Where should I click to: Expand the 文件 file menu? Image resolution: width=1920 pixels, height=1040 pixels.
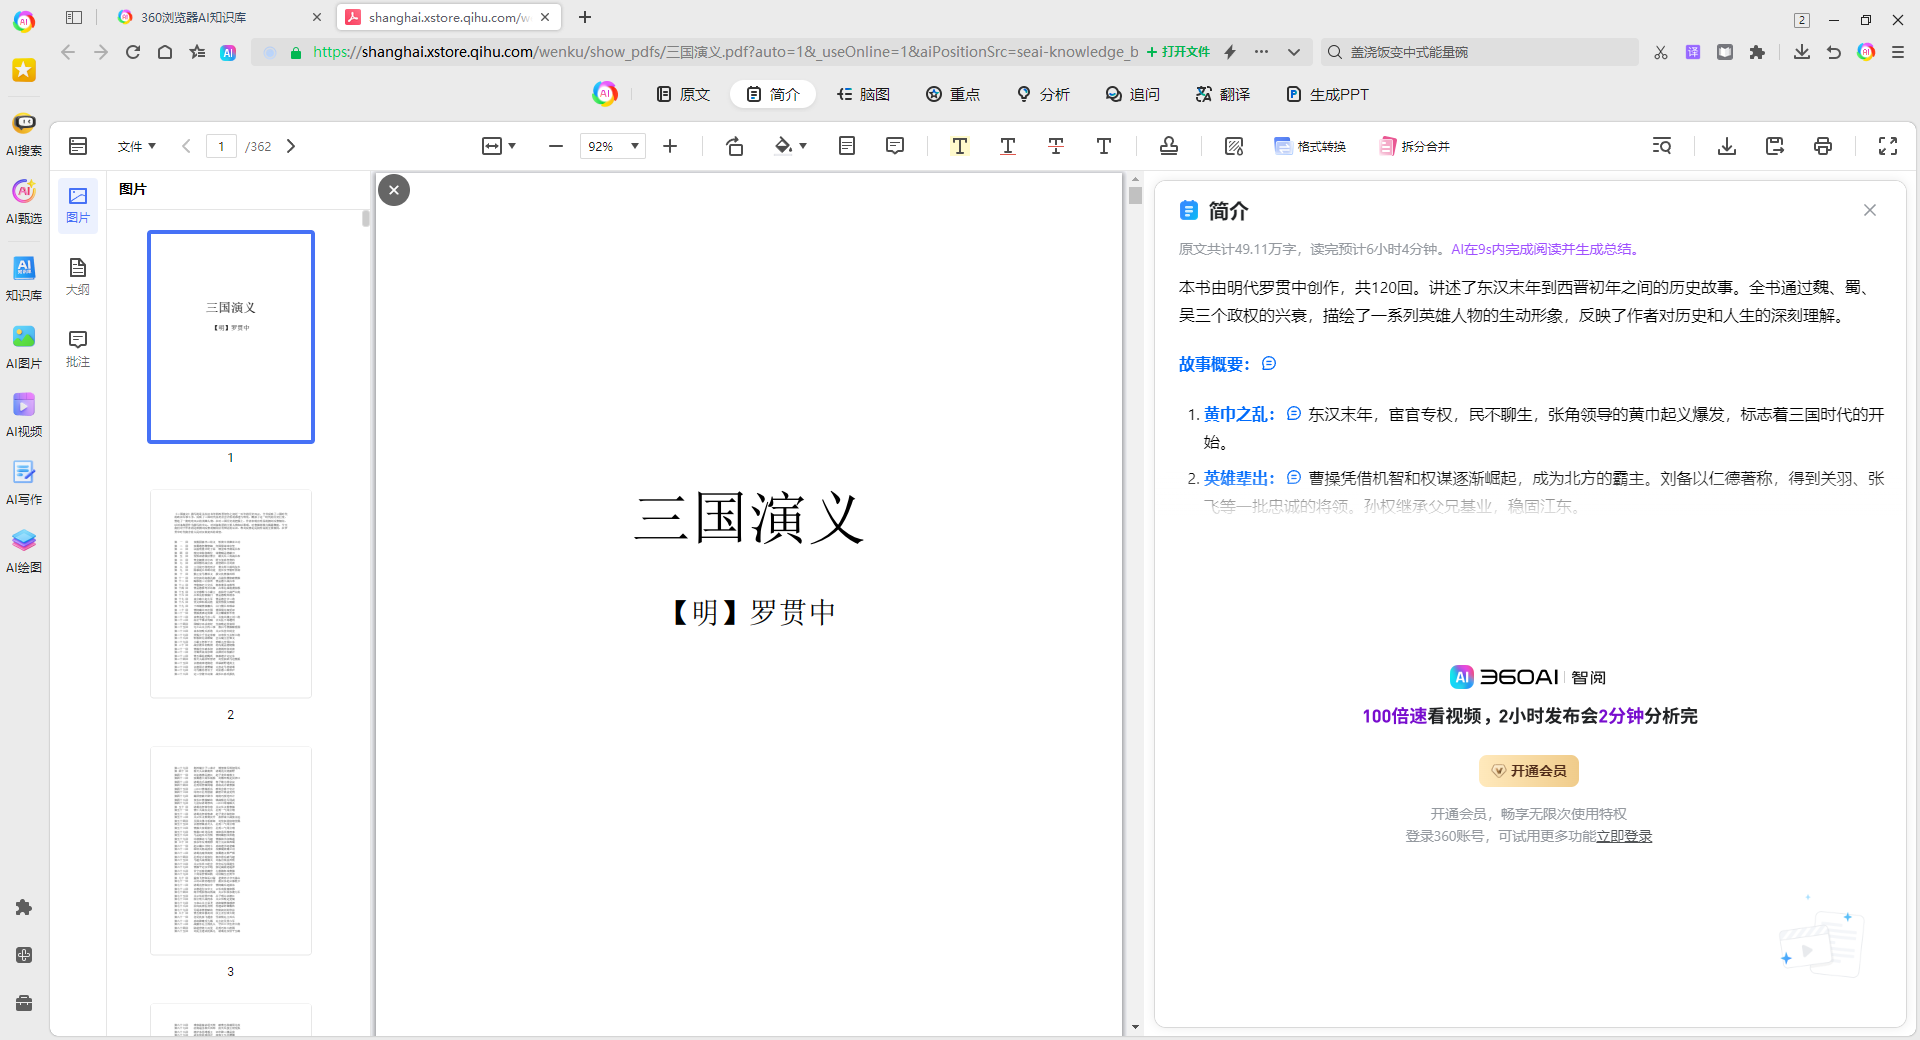136,146
